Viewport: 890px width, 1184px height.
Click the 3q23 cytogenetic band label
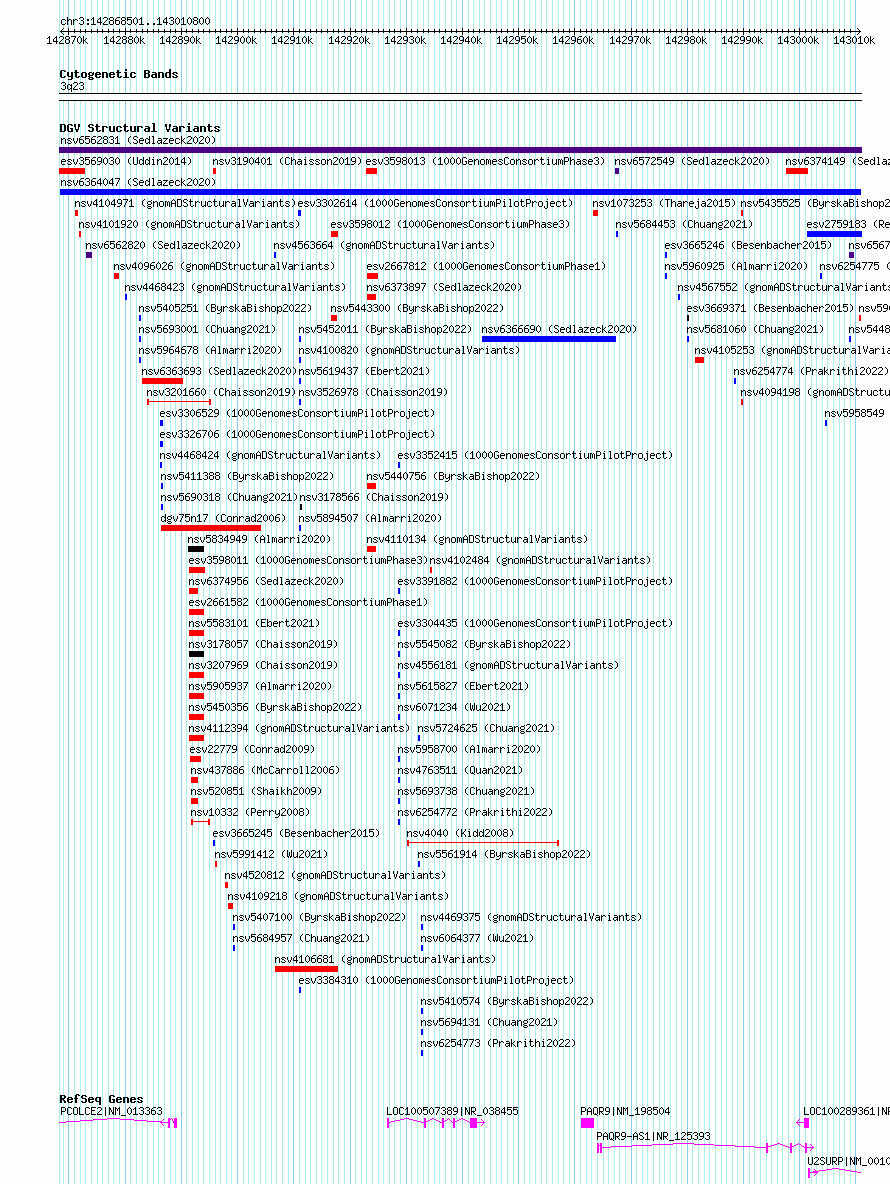point(72,86)
